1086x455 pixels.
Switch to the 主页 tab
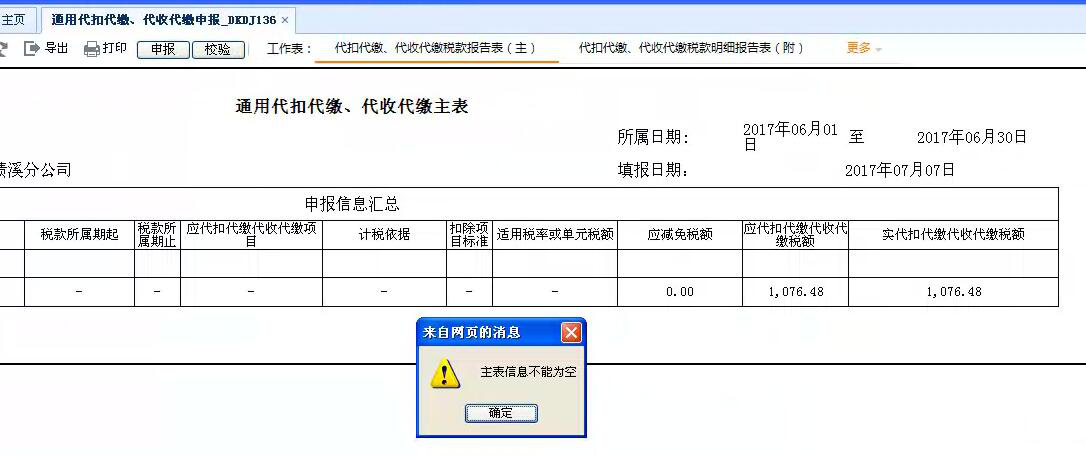14,20
